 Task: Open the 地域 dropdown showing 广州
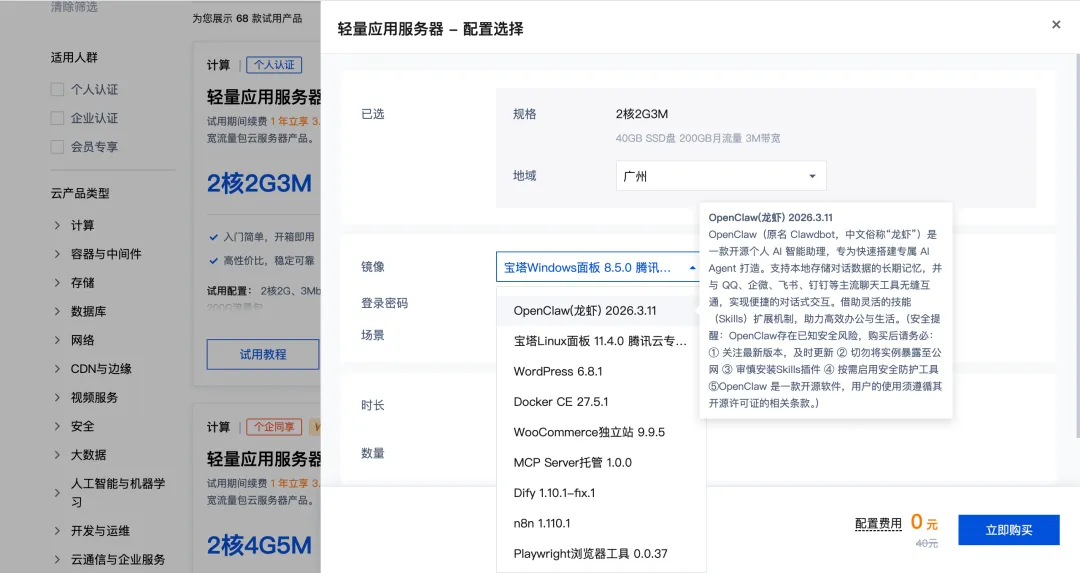coord(720,176)
